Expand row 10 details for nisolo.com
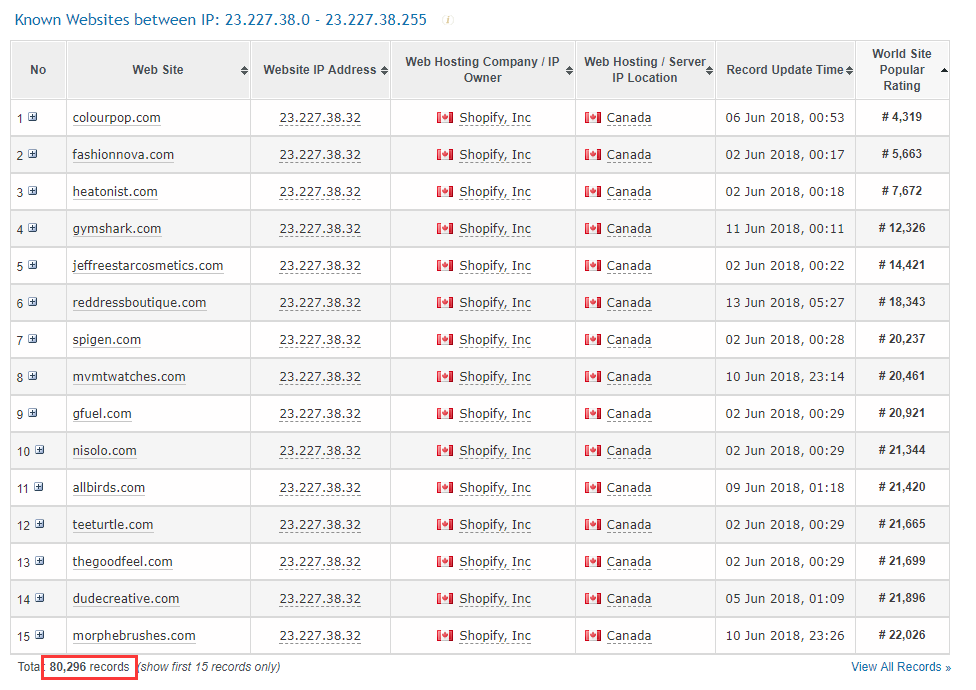The height and width of the screenshot is (690, 976). point(39,450)
